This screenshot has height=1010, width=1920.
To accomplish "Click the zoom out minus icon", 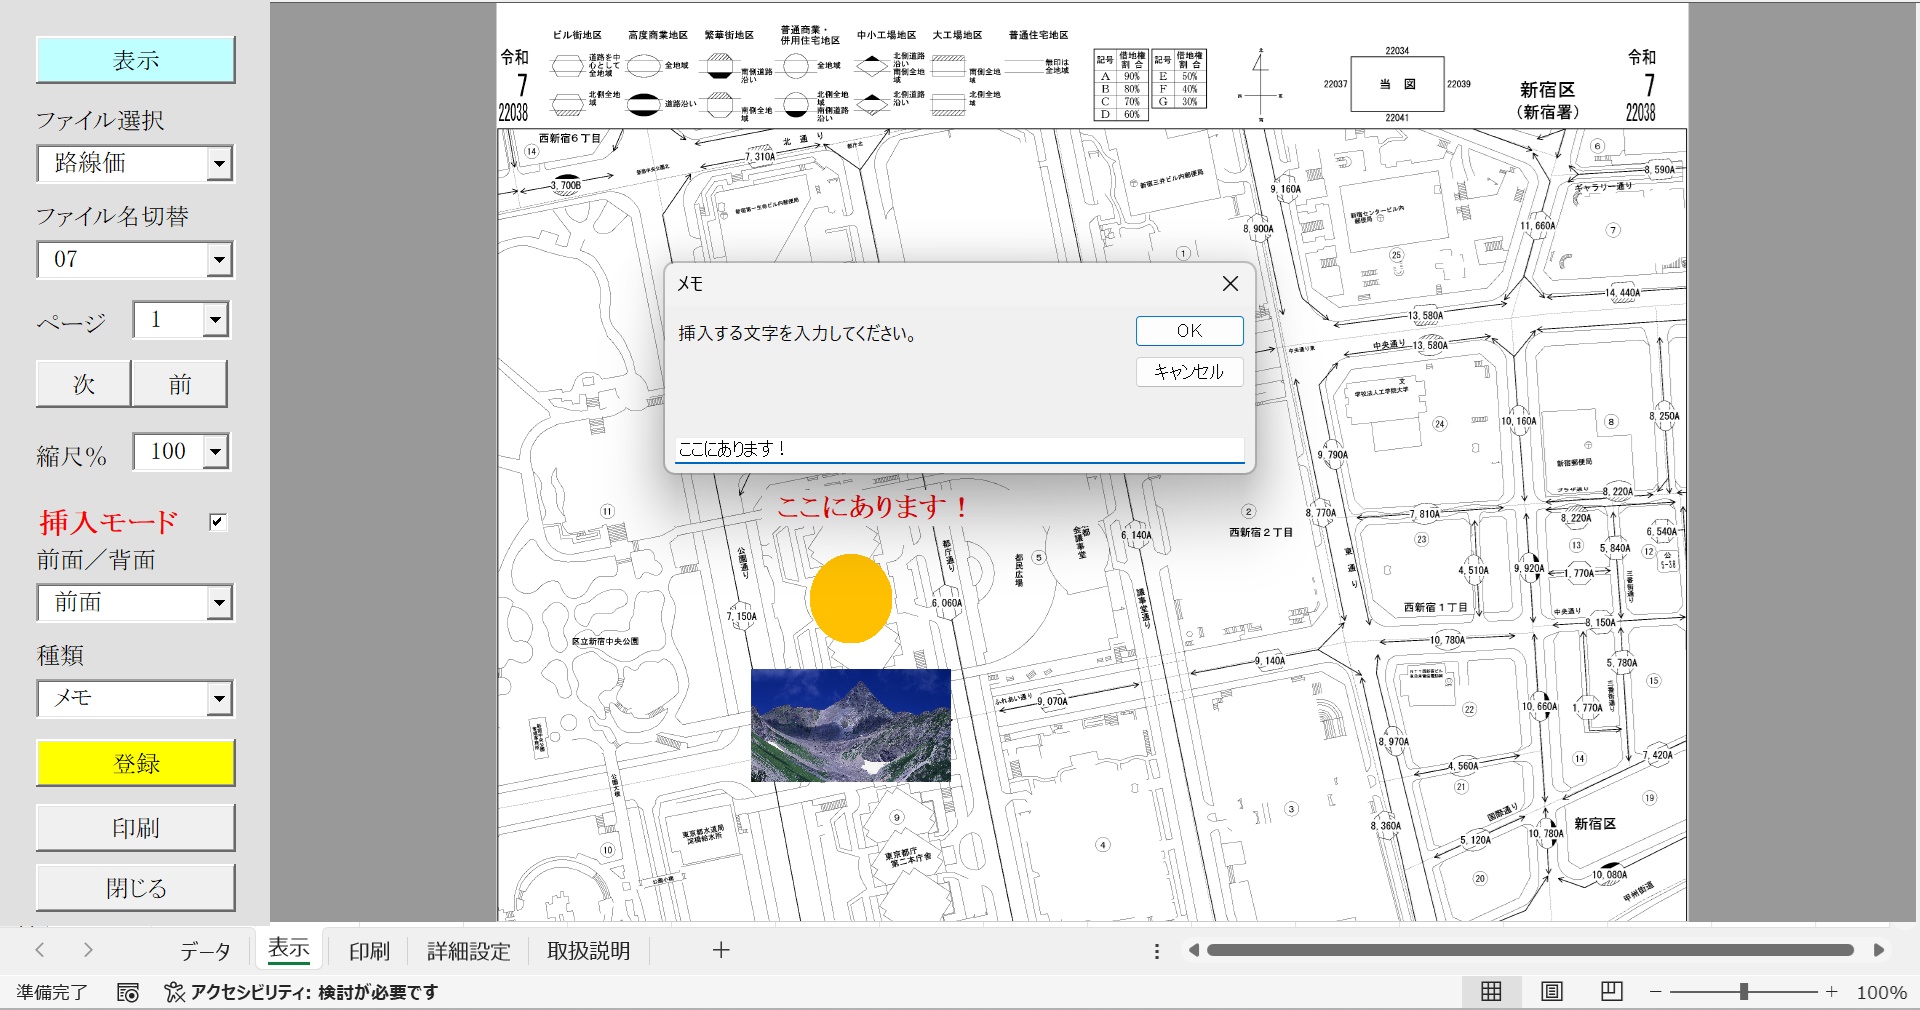I will coord(1656,992).
